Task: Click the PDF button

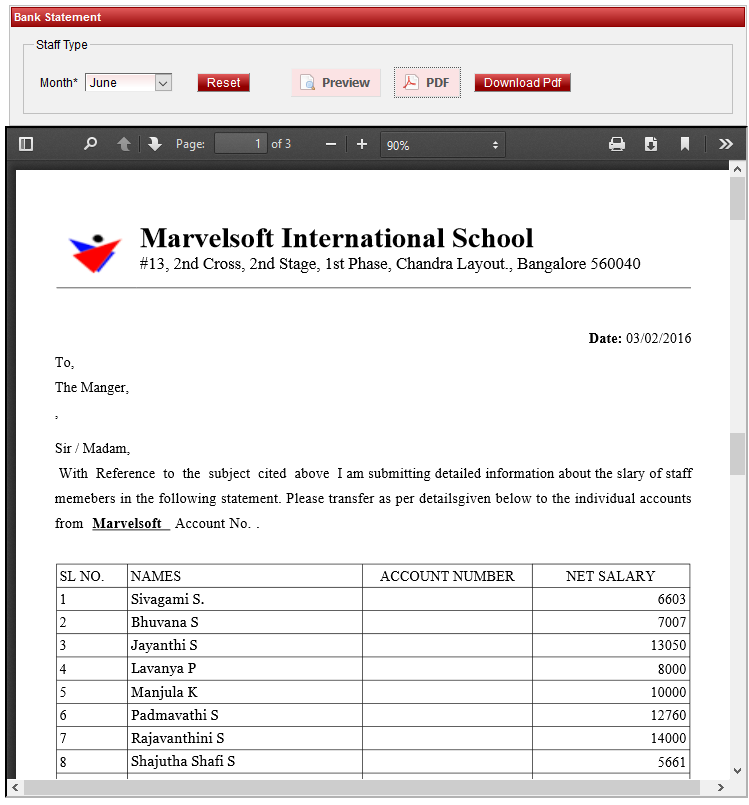Action: click(x=427, y=83)
